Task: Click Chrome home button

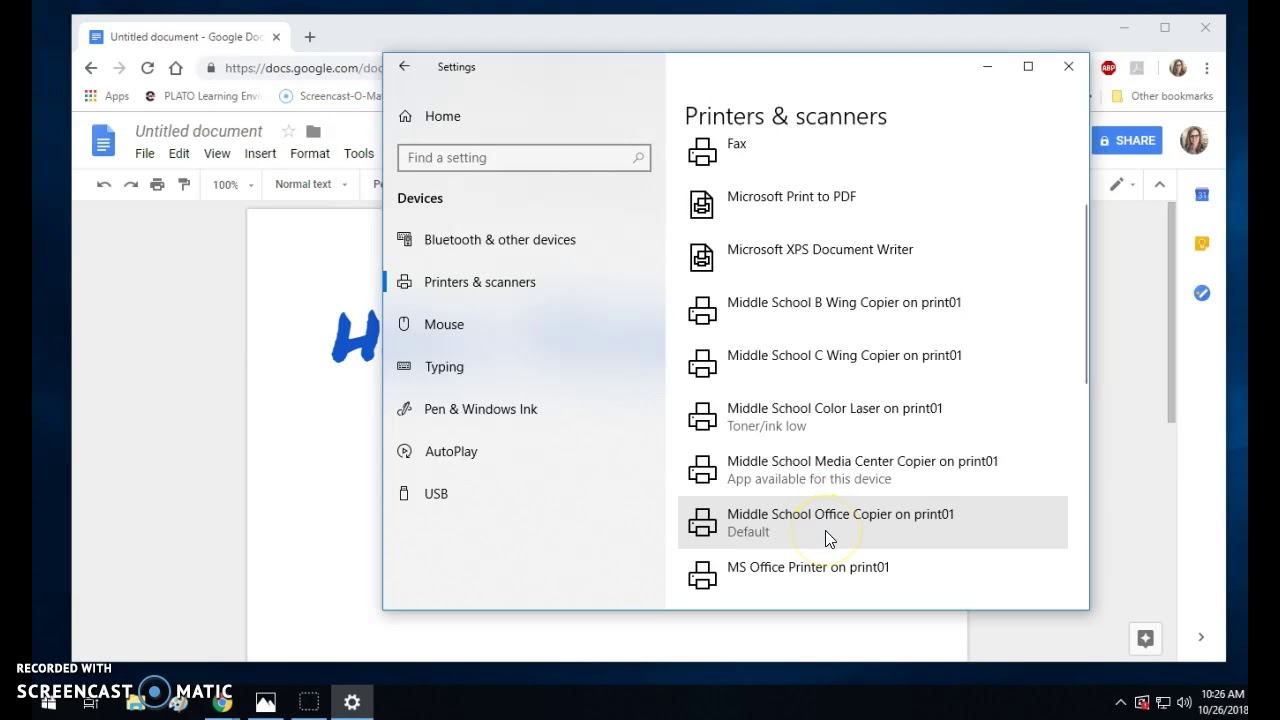Action: click(x=176, y=68)
